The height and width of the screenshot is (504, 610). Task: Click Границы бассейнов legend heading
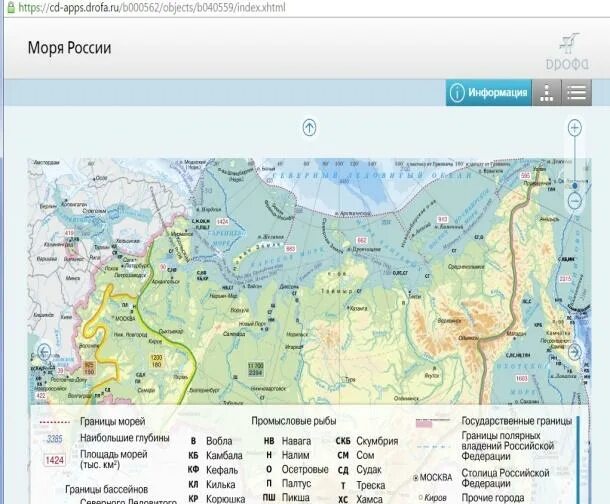pyautogui.click(x=107, y=489)
